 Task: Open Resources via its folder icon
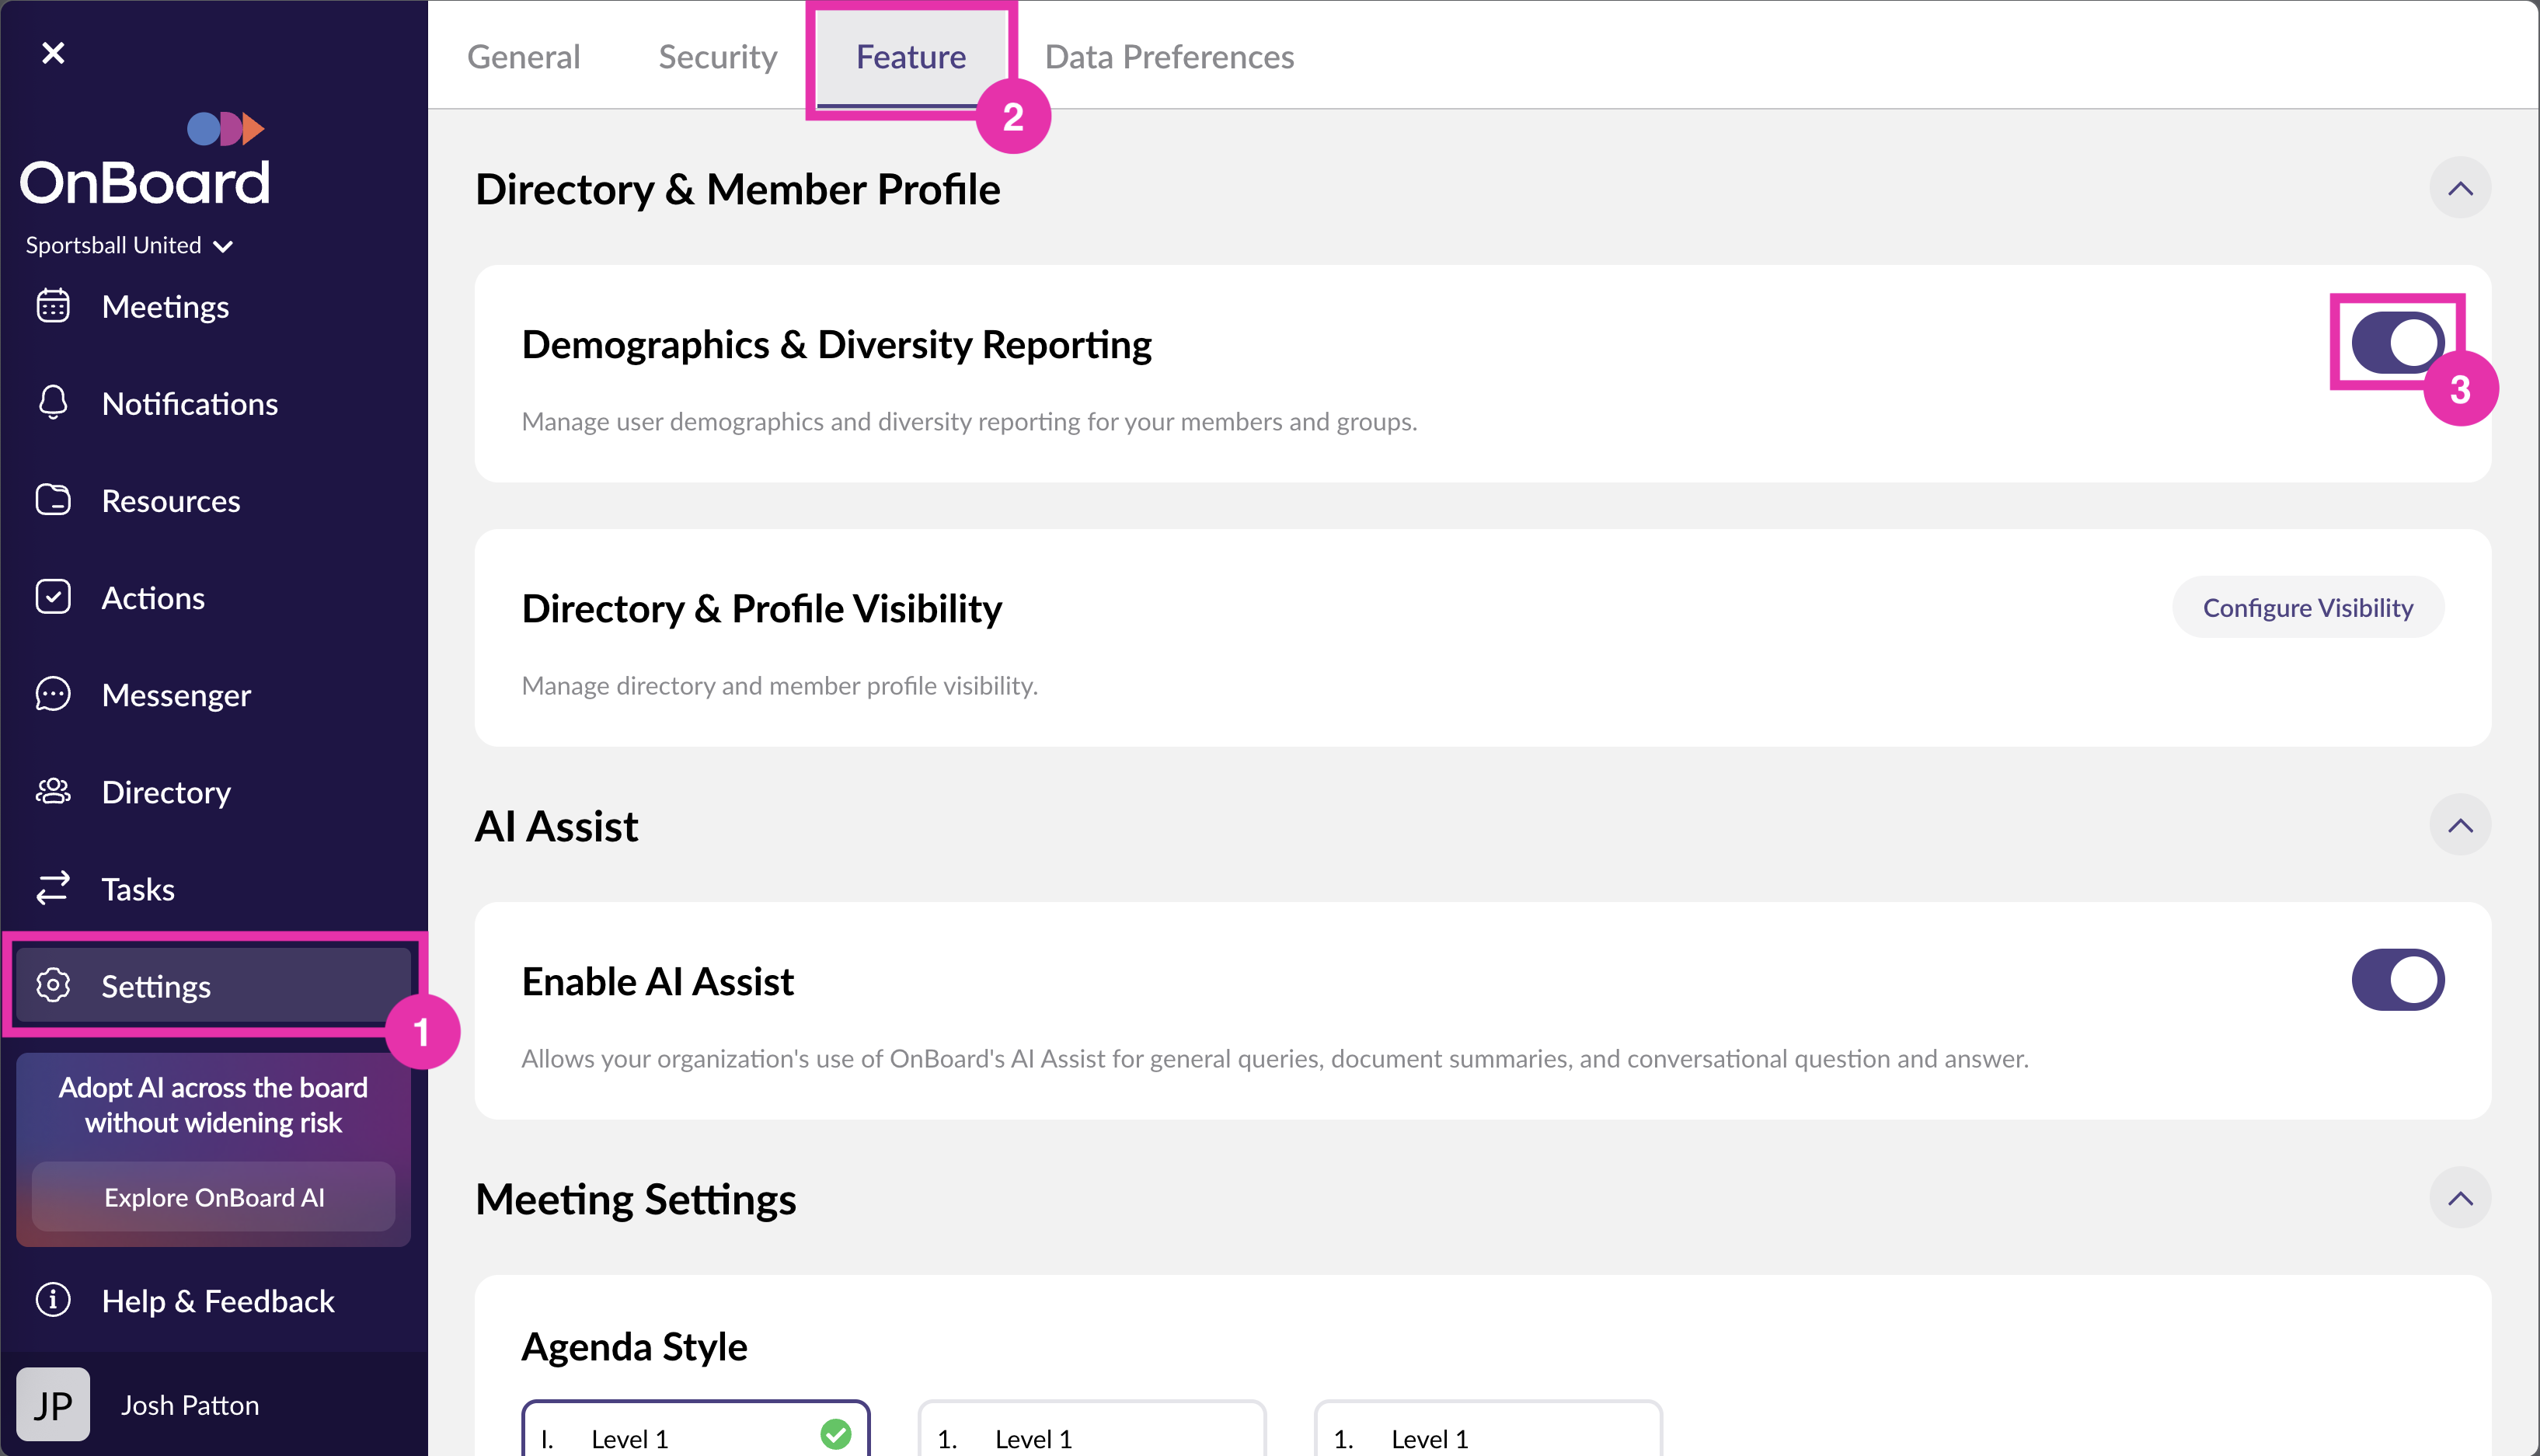53,500
